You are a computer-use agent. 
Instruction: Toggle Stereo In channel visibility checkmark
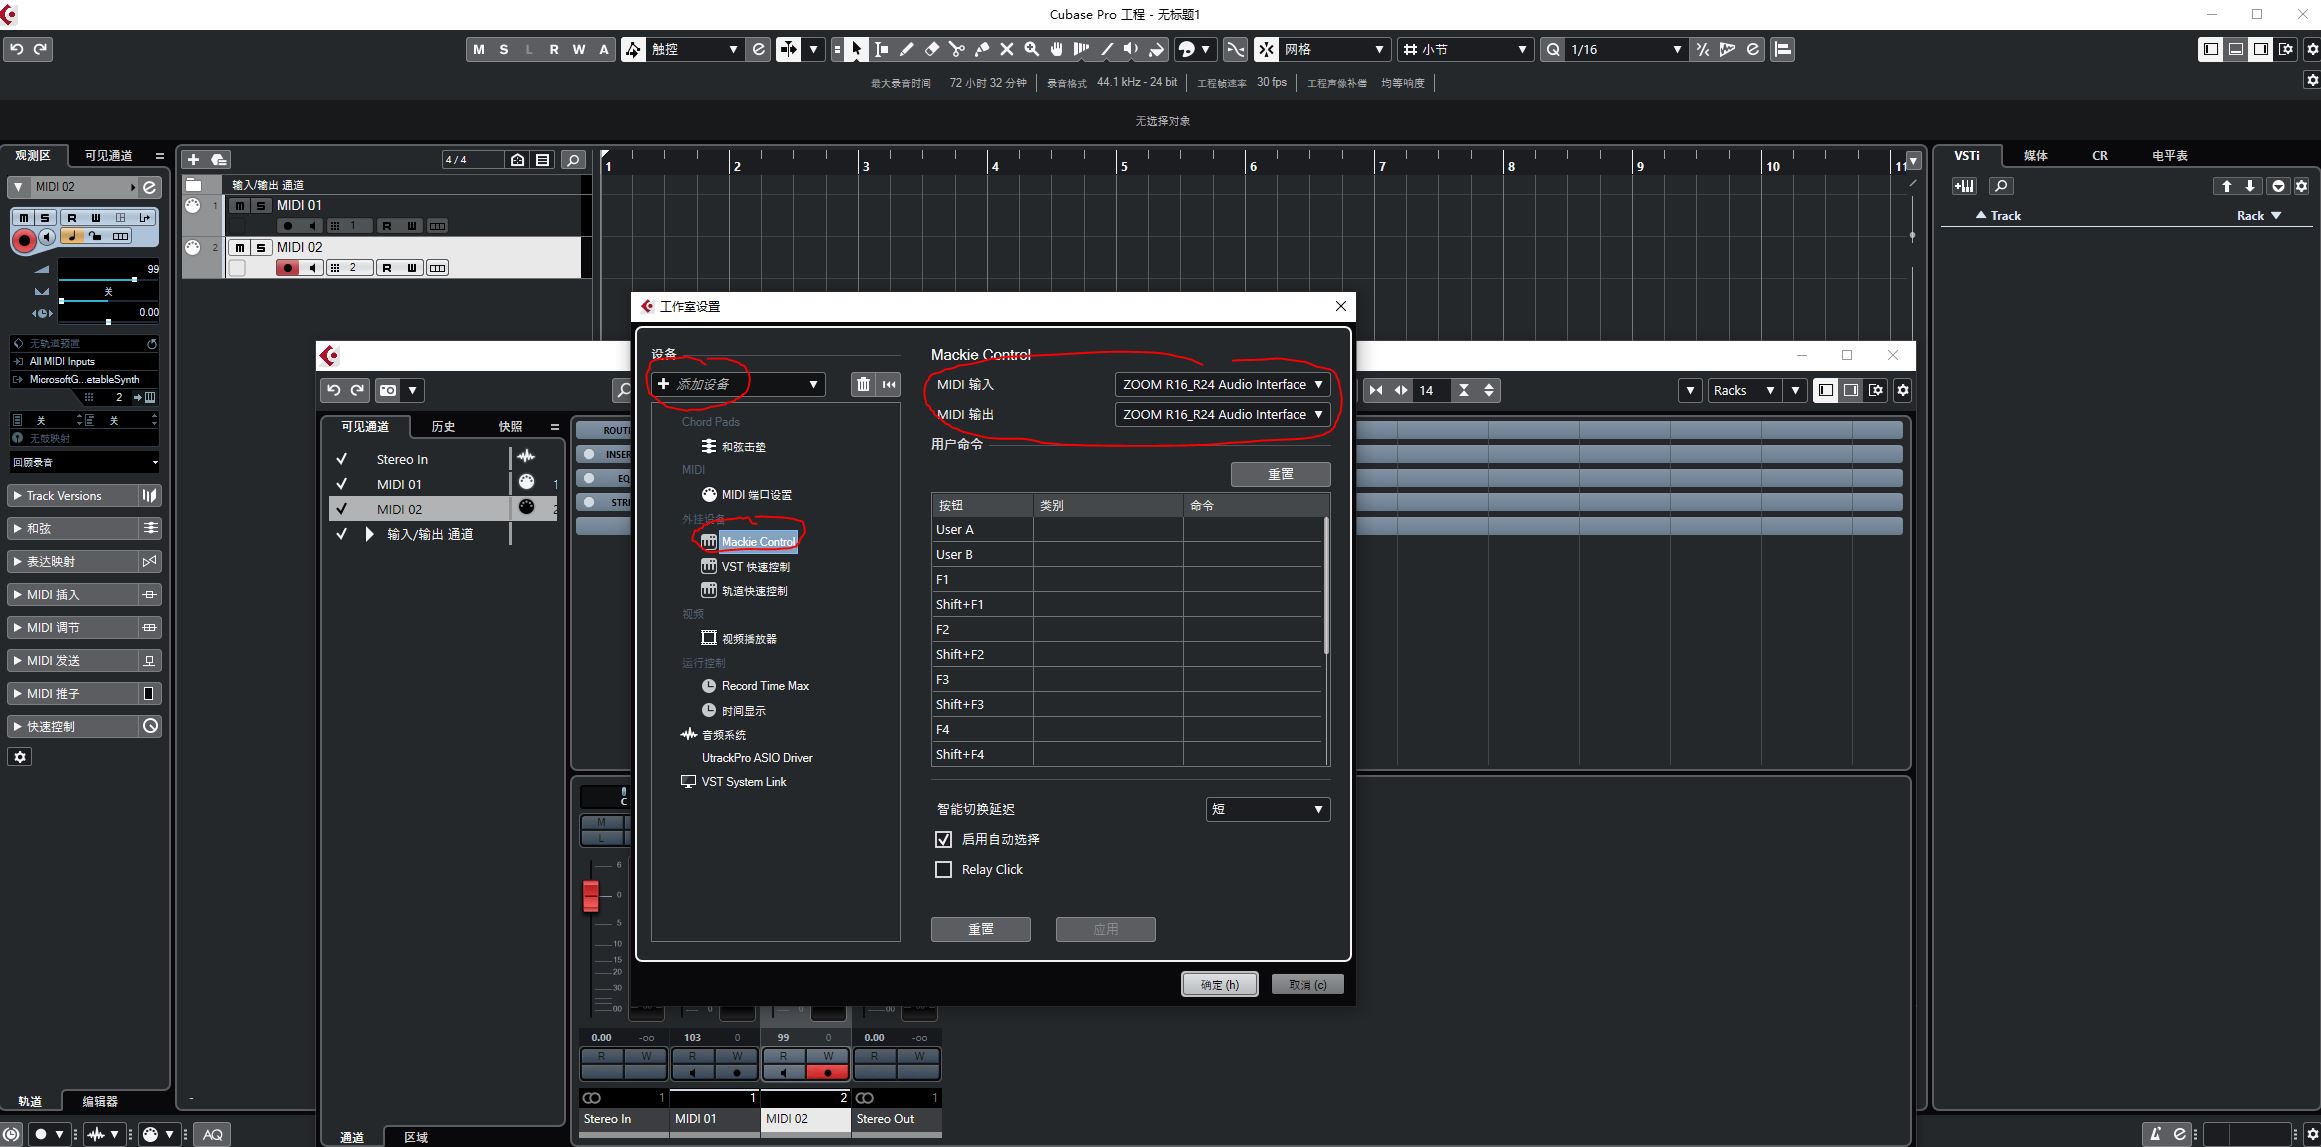point(342,459)
